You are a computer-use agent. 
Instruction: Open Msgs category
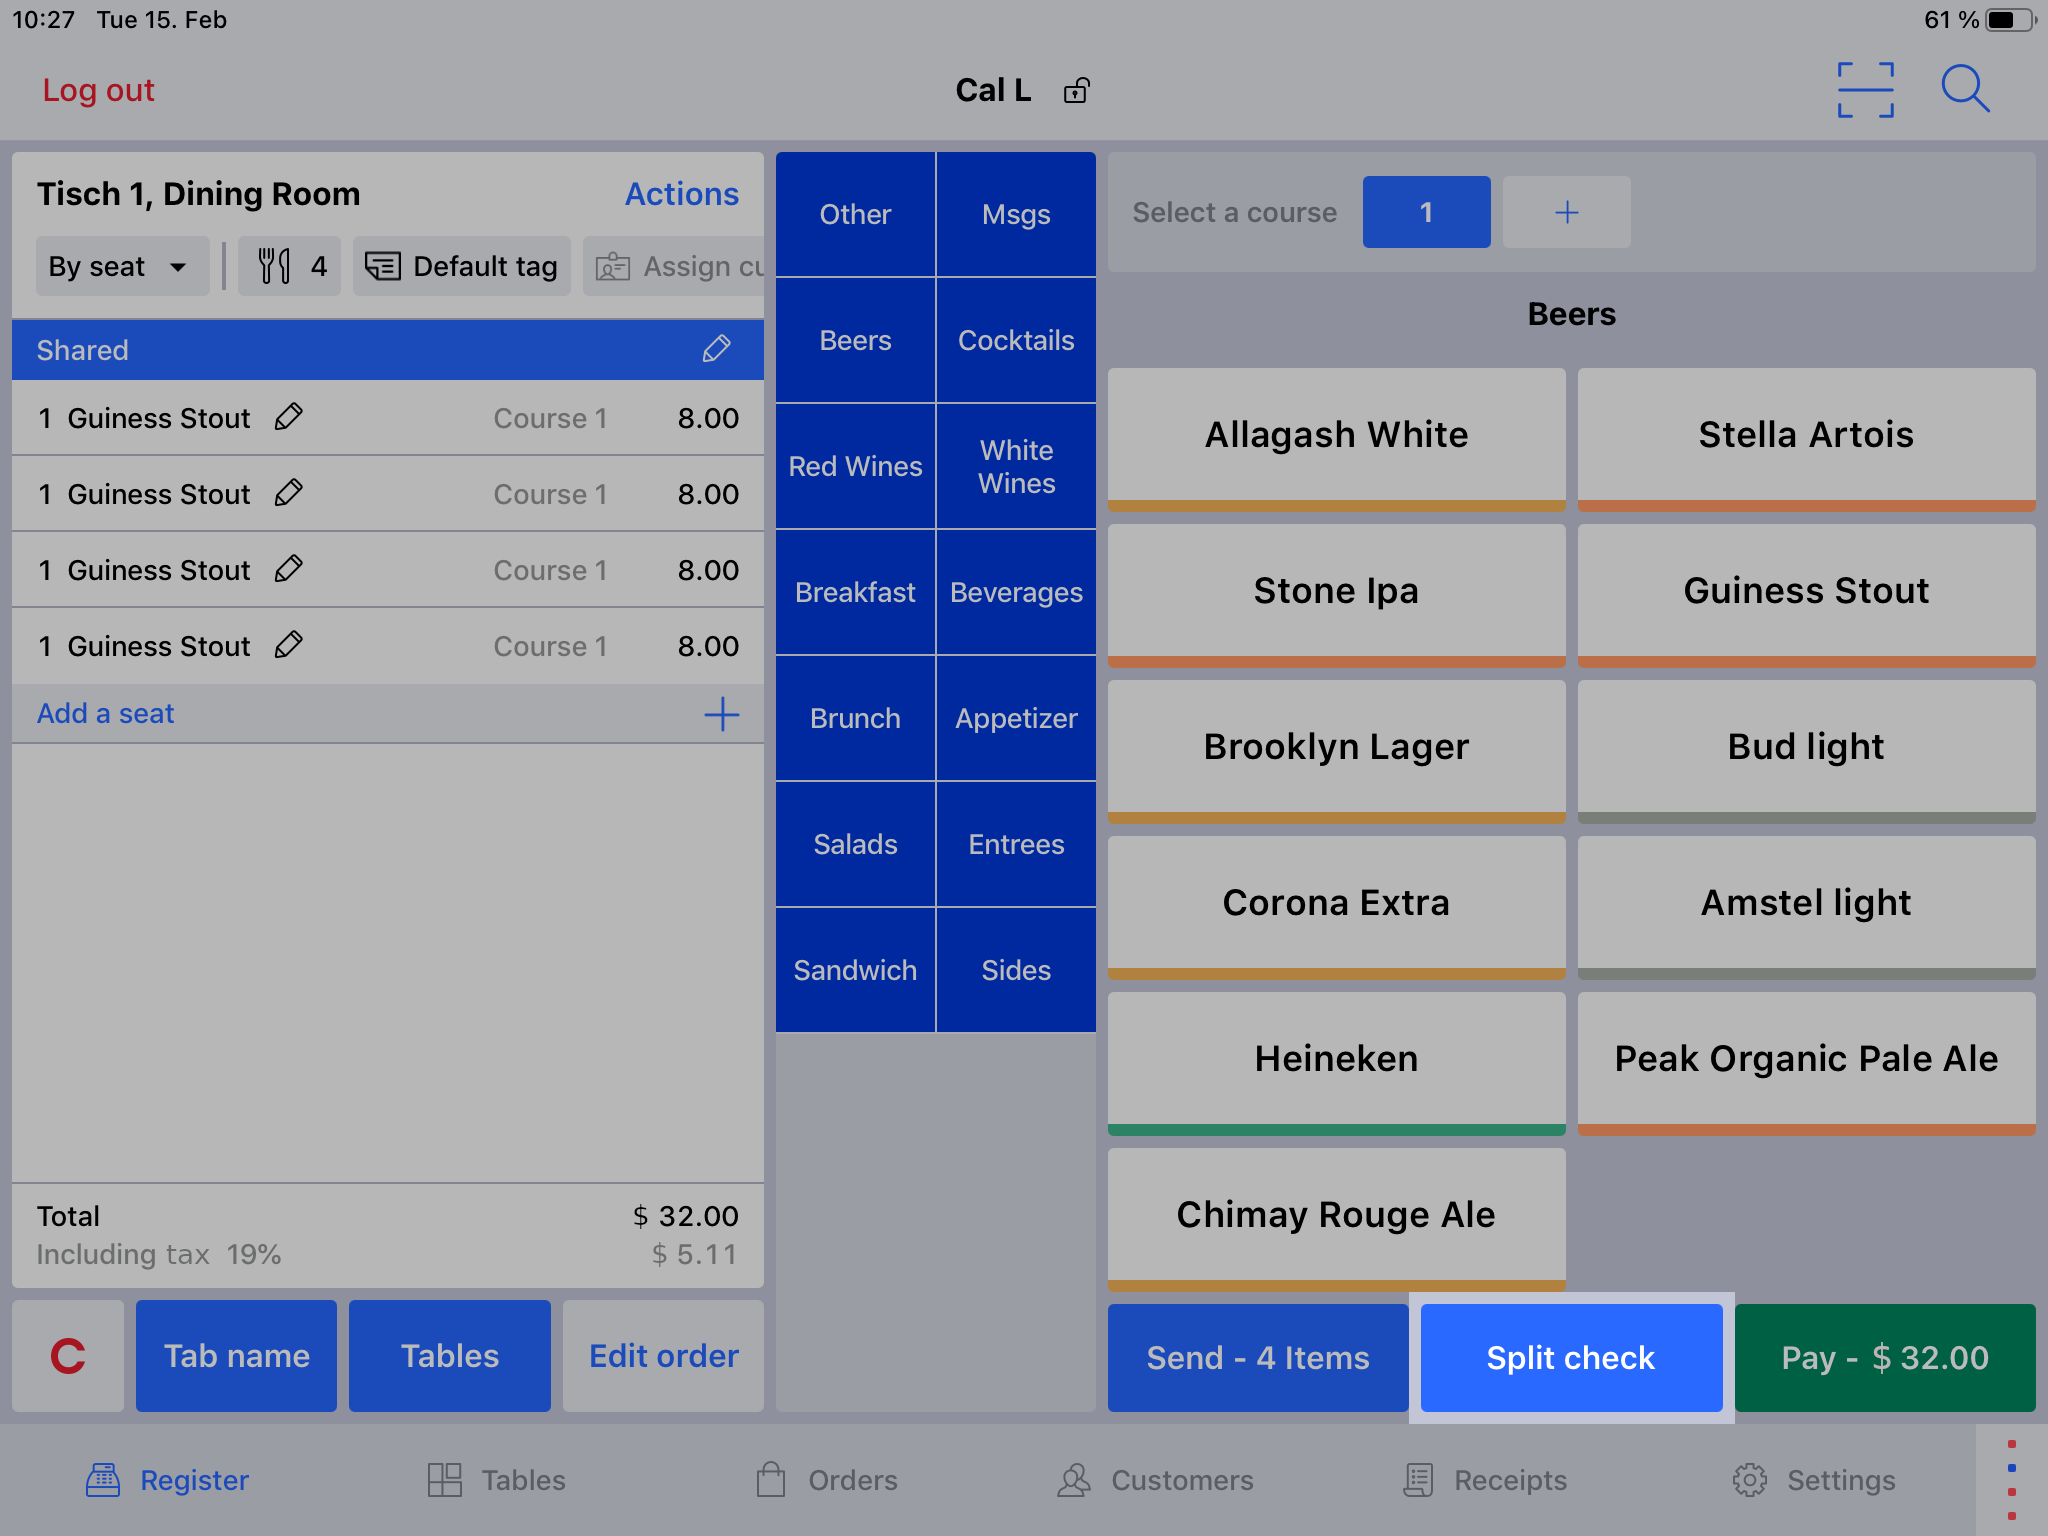1016,214
